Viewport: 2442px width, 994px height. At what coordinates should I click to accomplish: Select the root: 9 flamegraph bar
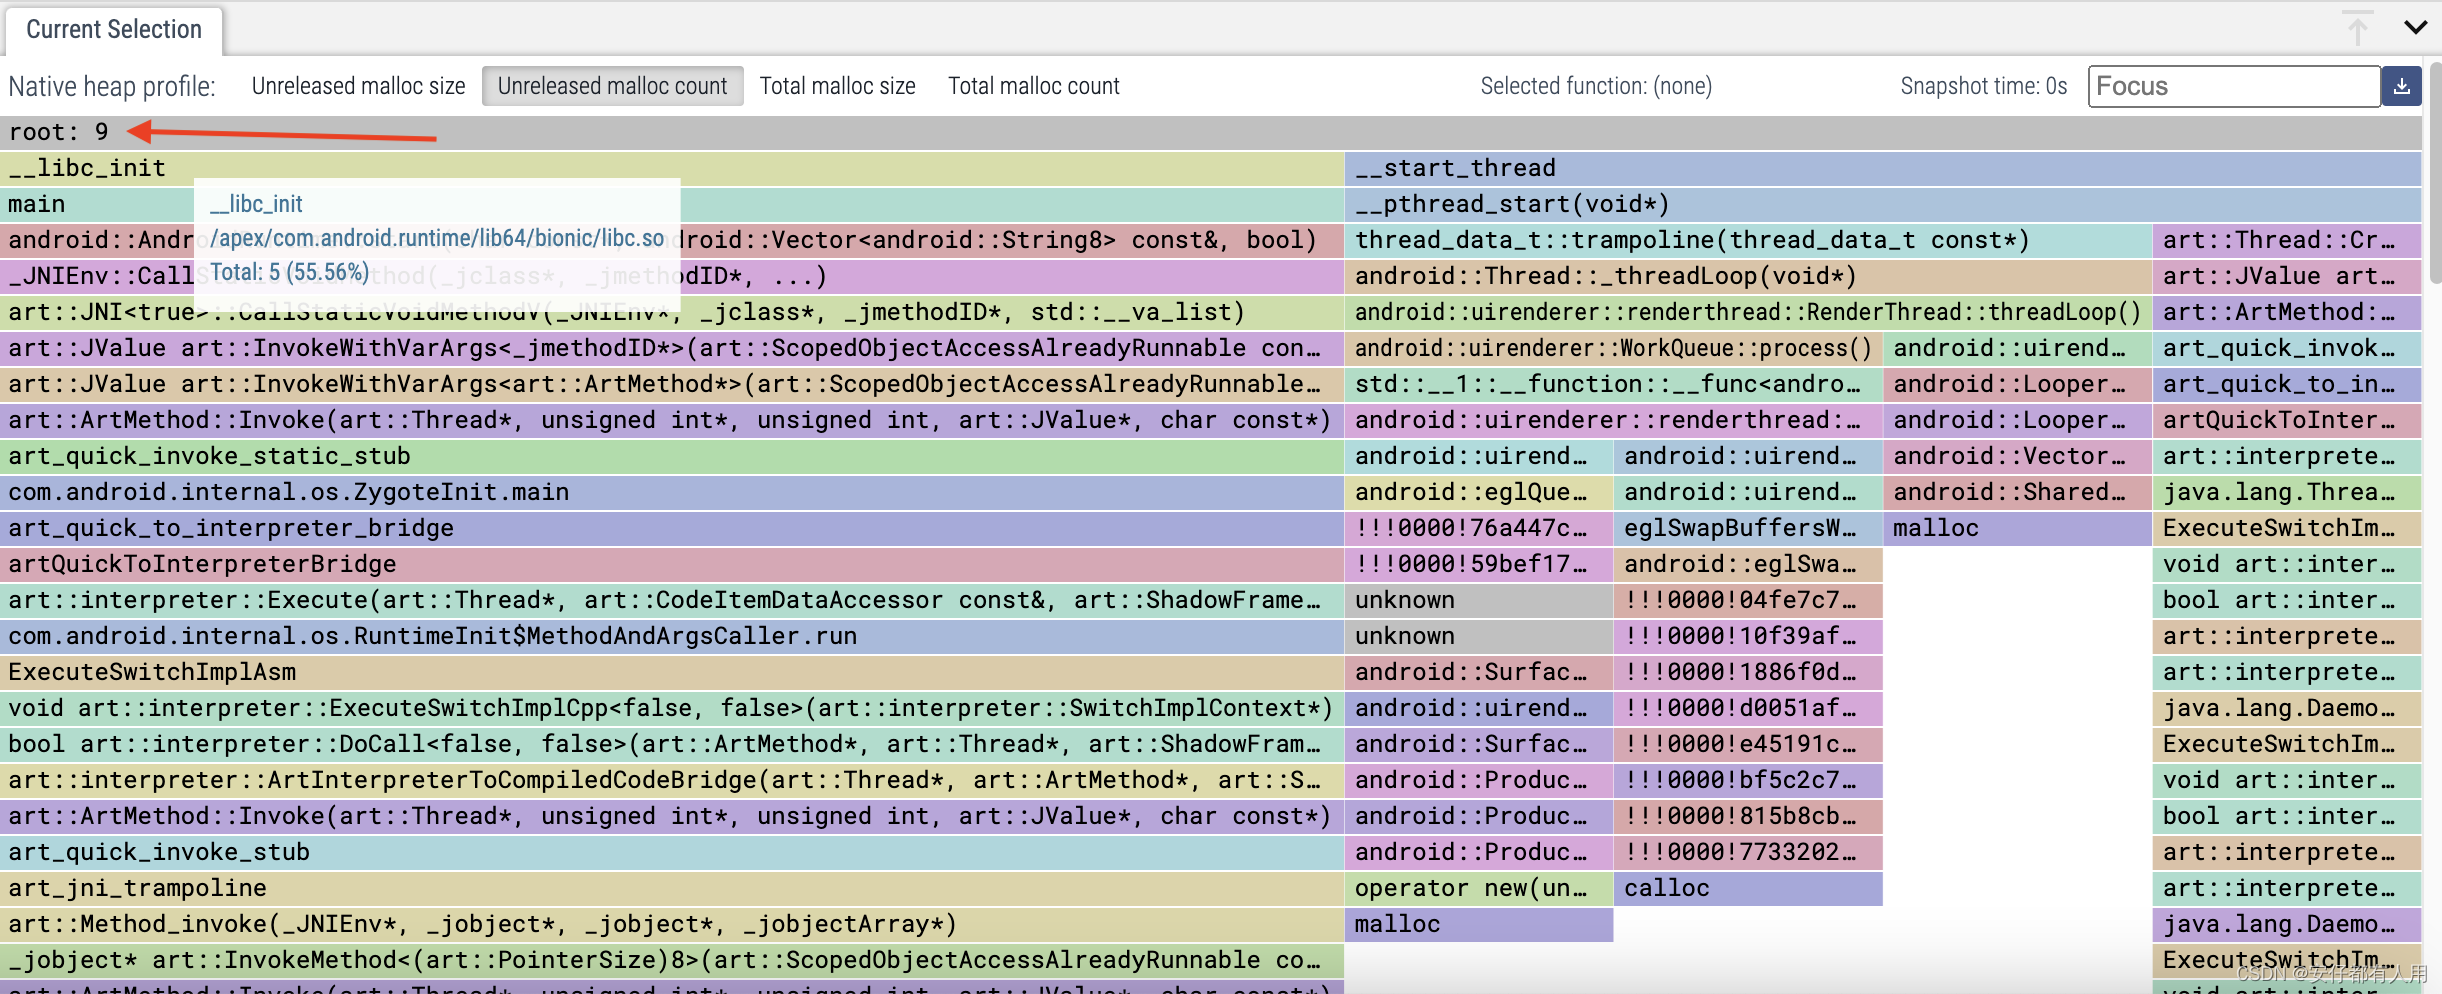pyautogui.click(x=1210, y=132)
